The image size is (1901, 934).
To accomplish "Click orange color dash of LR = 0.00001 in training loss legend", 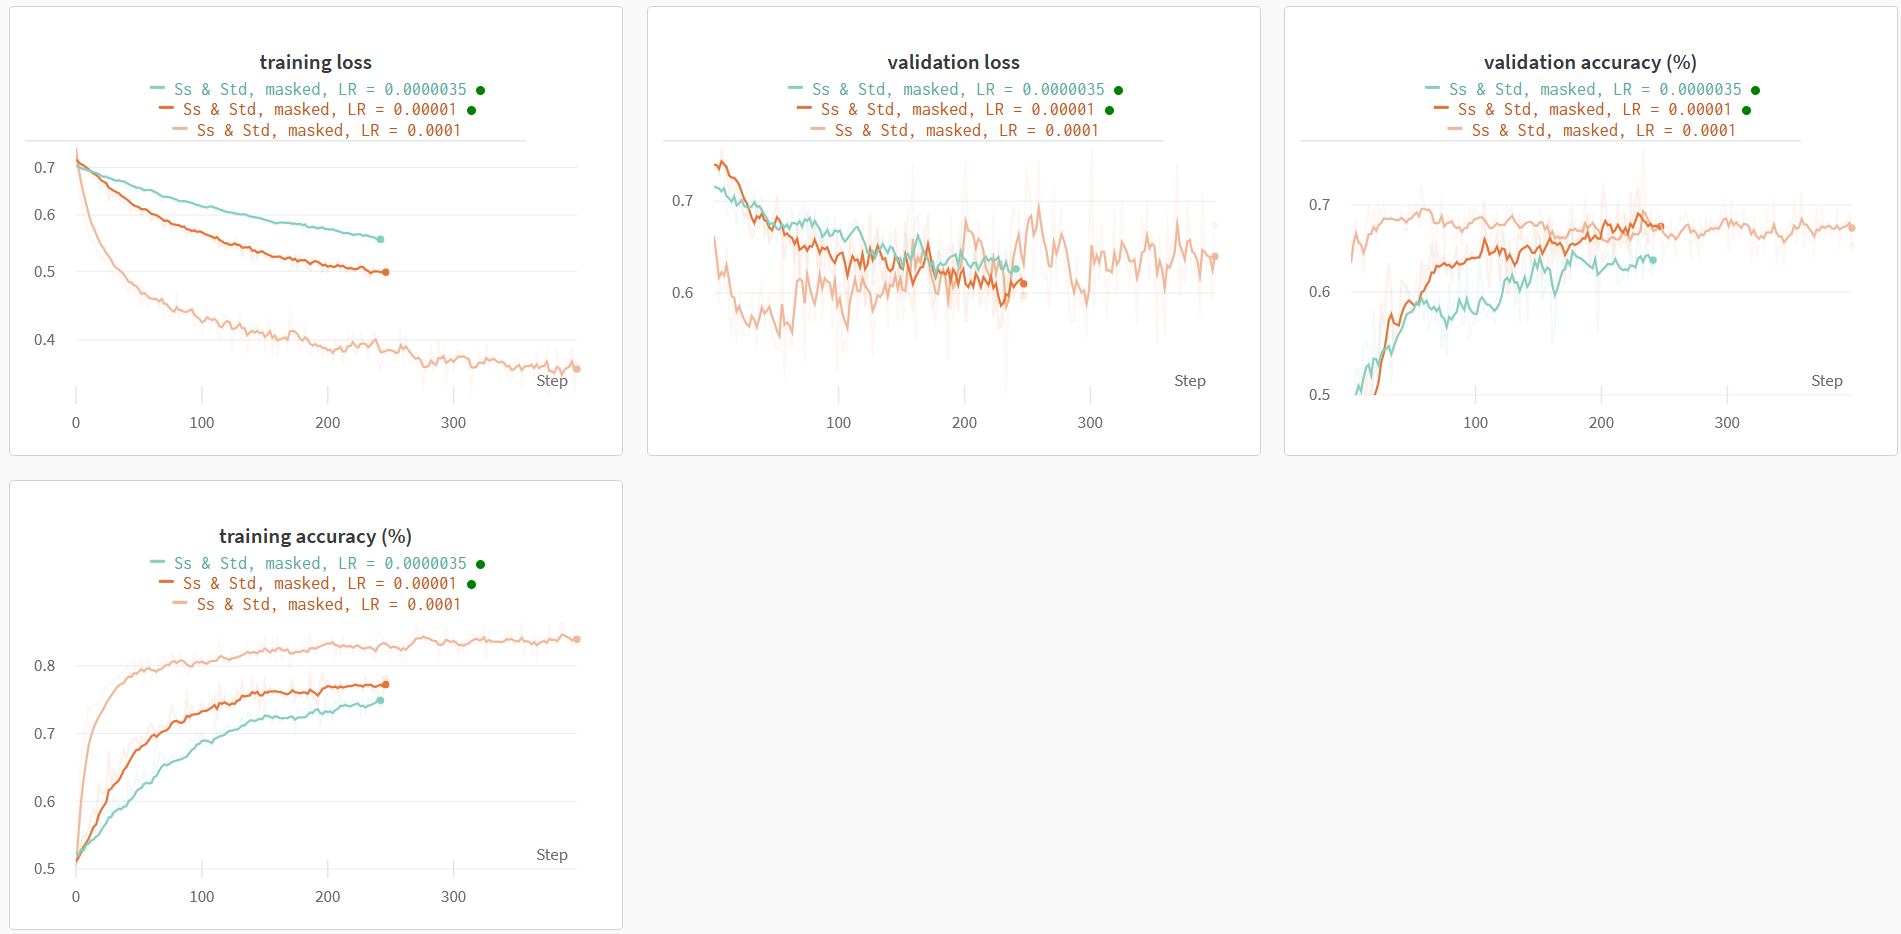I will (x=167, y=108).
